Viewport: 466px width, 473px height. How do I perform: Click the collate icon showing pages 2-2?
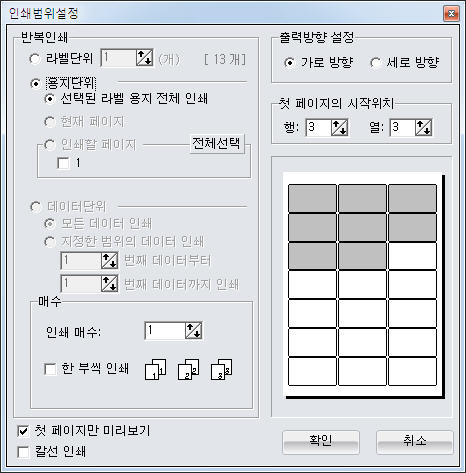click(x=189, y=369)
